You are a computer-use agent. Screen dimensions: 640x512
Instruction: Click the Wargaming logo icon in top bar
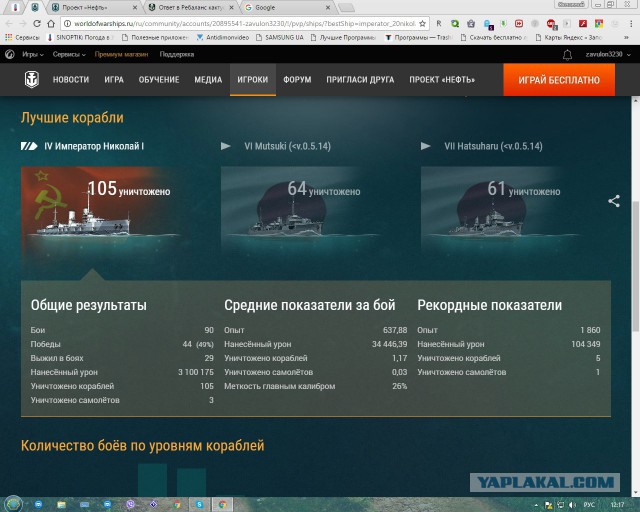[10, 54]
